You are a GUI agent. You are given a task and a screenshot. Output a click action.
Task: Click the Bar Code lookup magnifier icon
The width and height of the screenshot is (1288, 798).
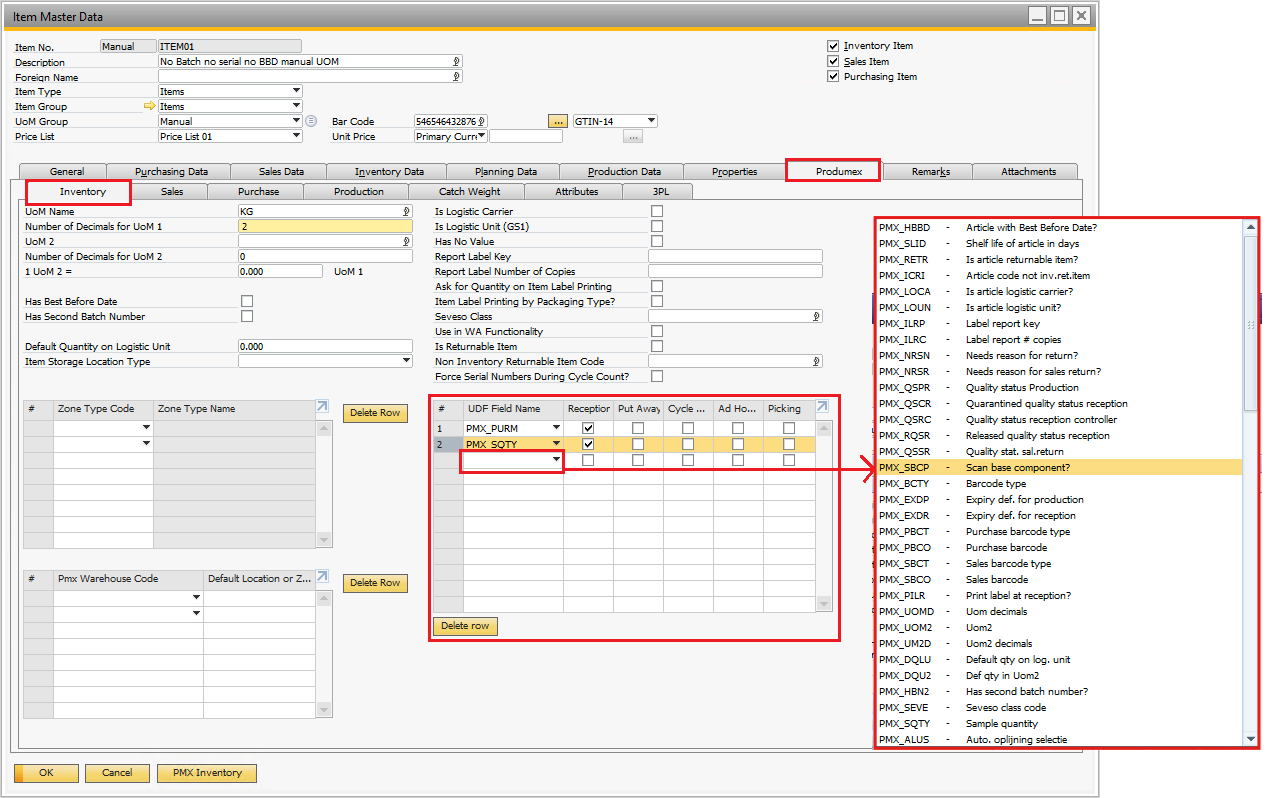[482, 119]
